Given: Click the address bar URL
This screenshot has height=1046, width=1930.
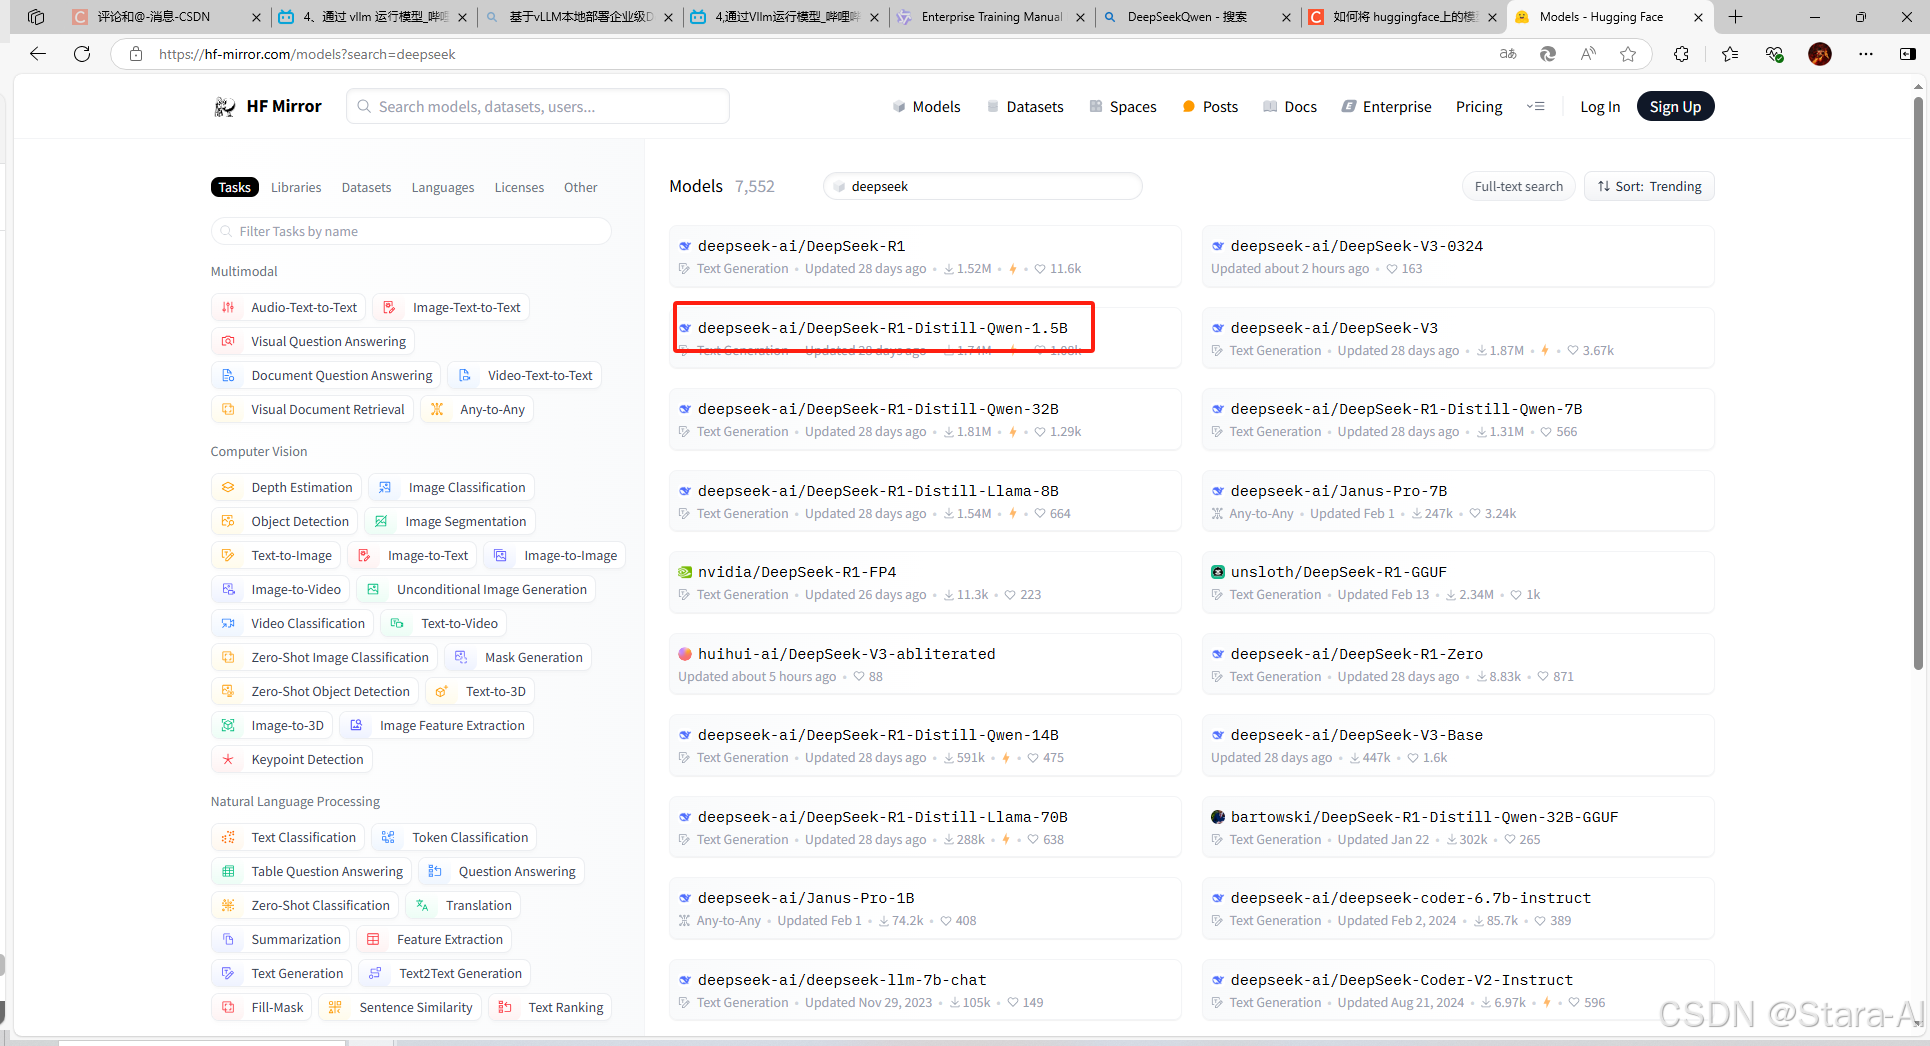Looking at the screenshot, I should tap(307, 54).
